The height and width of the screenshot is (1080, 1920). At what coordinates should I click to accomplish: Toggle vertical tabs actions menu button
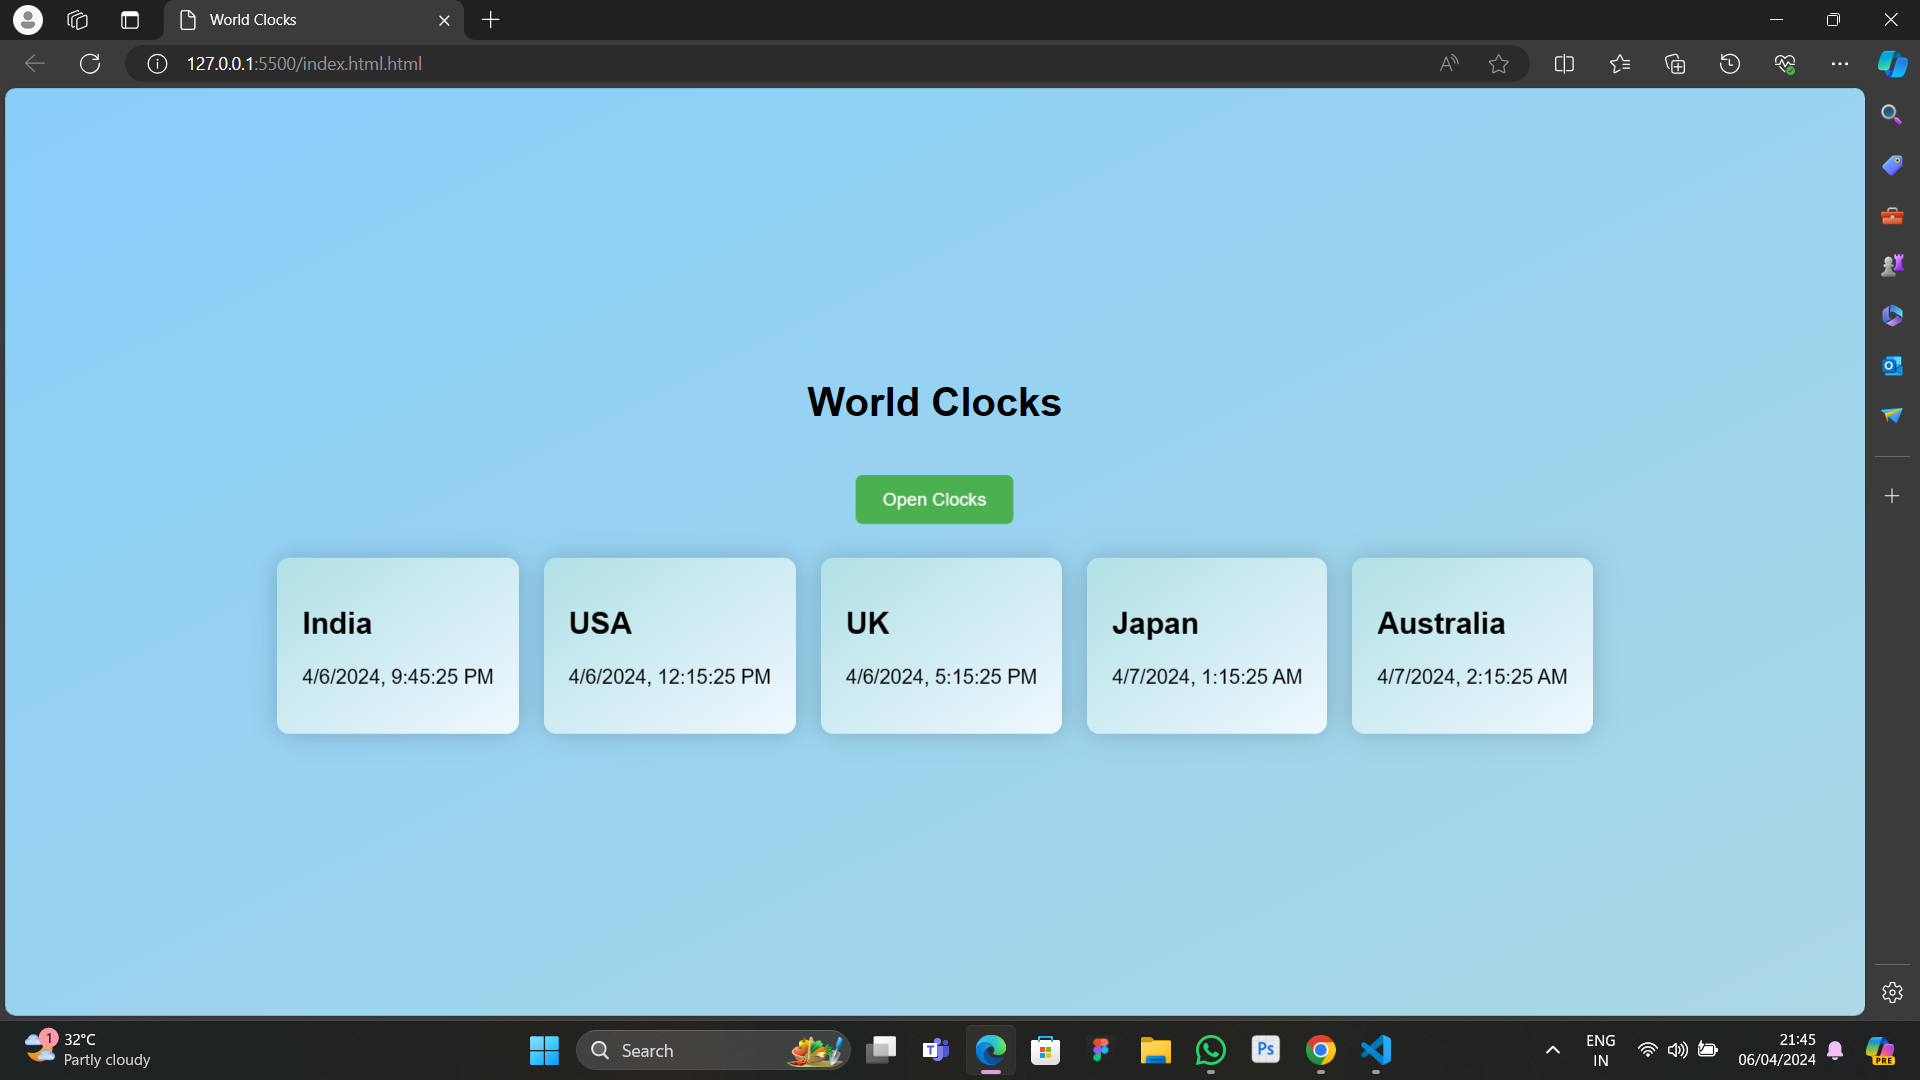(130, 20)
